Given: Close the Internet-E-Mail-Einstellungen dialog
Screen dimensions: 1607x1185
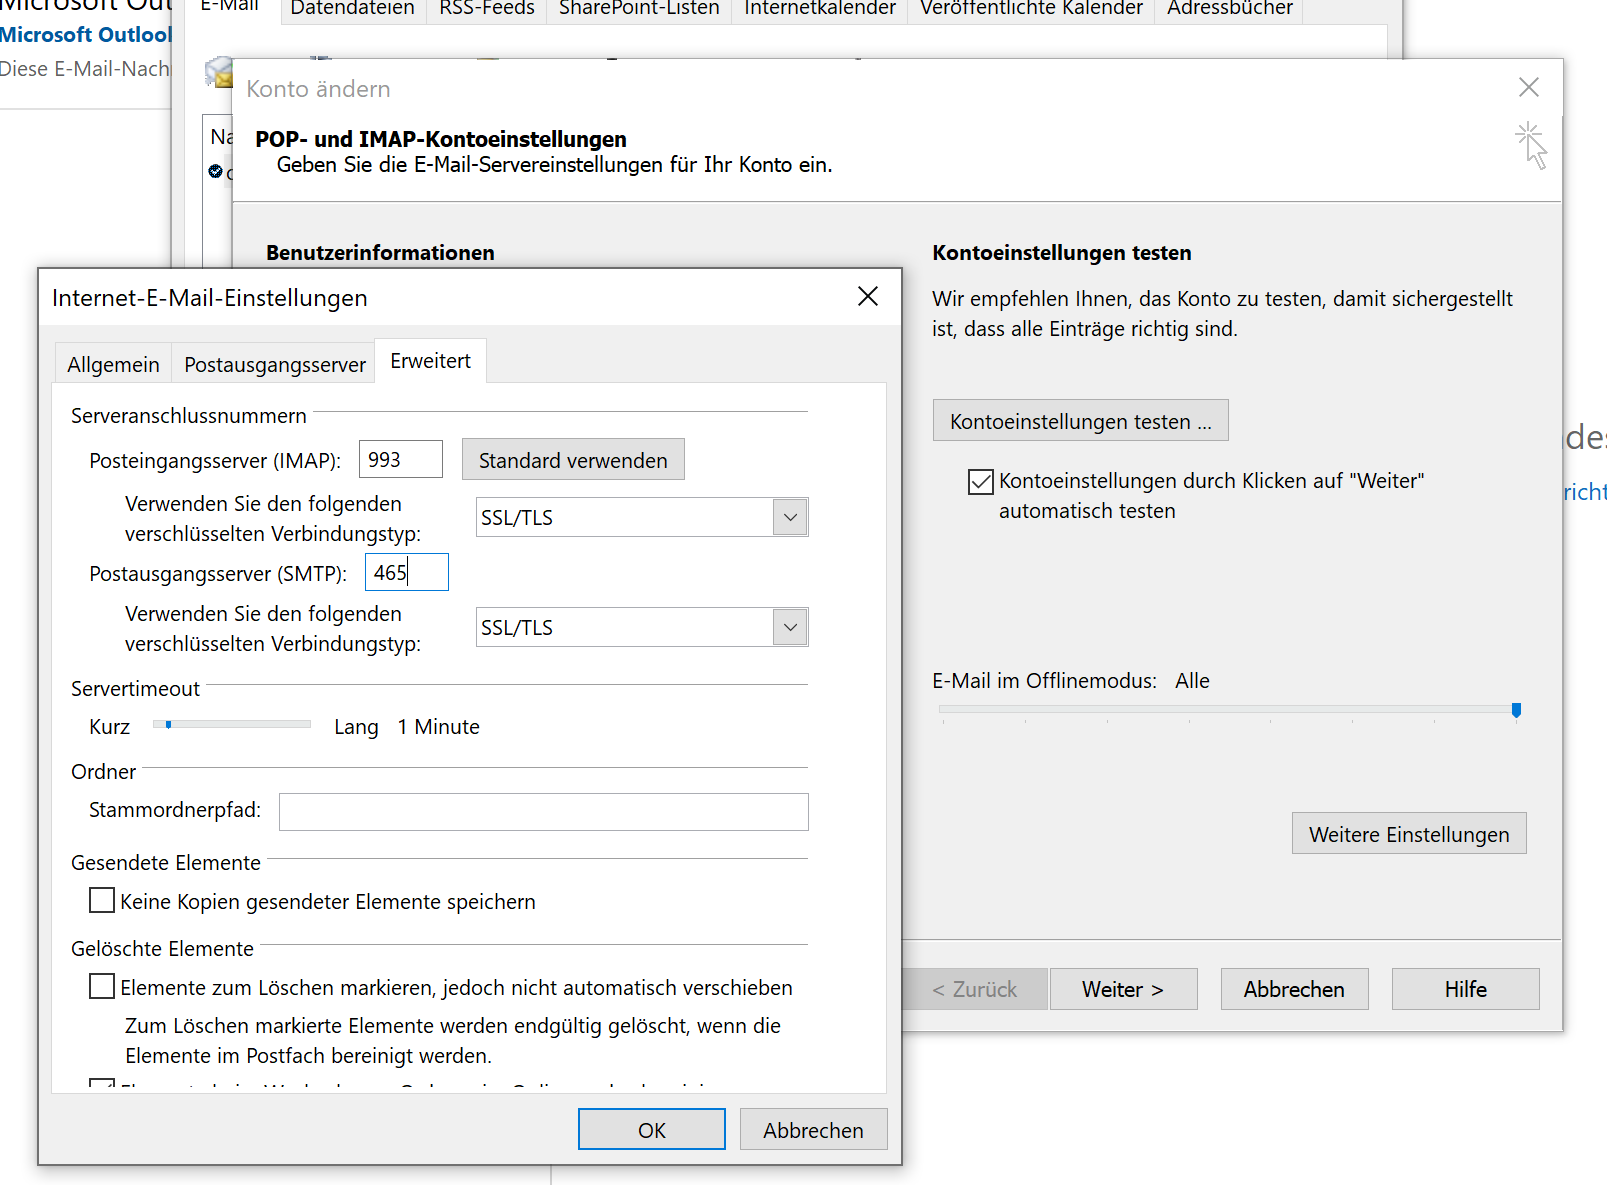Looking at the screenshot, I should click(867, 297).
